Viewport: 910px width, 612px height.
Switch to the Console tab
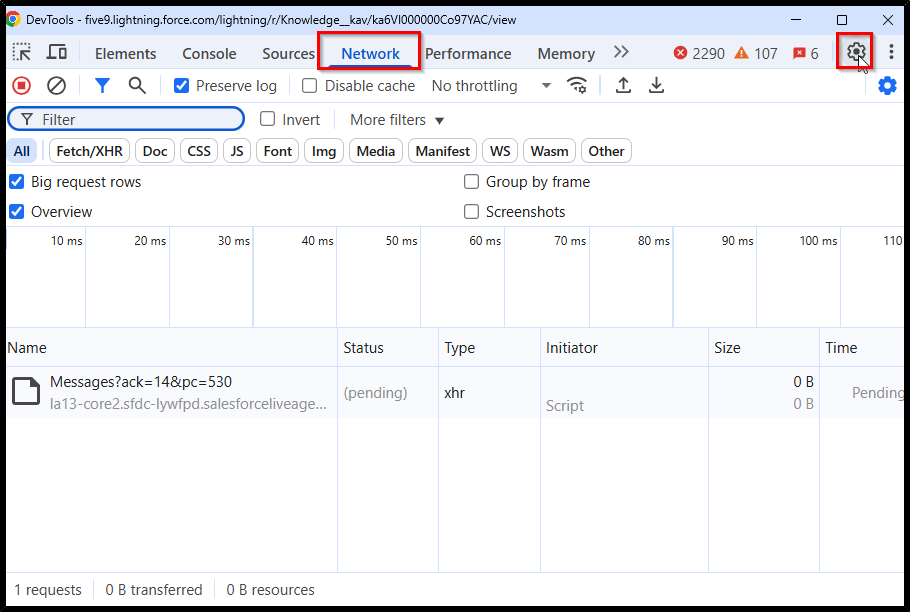[x=209, y=53]
